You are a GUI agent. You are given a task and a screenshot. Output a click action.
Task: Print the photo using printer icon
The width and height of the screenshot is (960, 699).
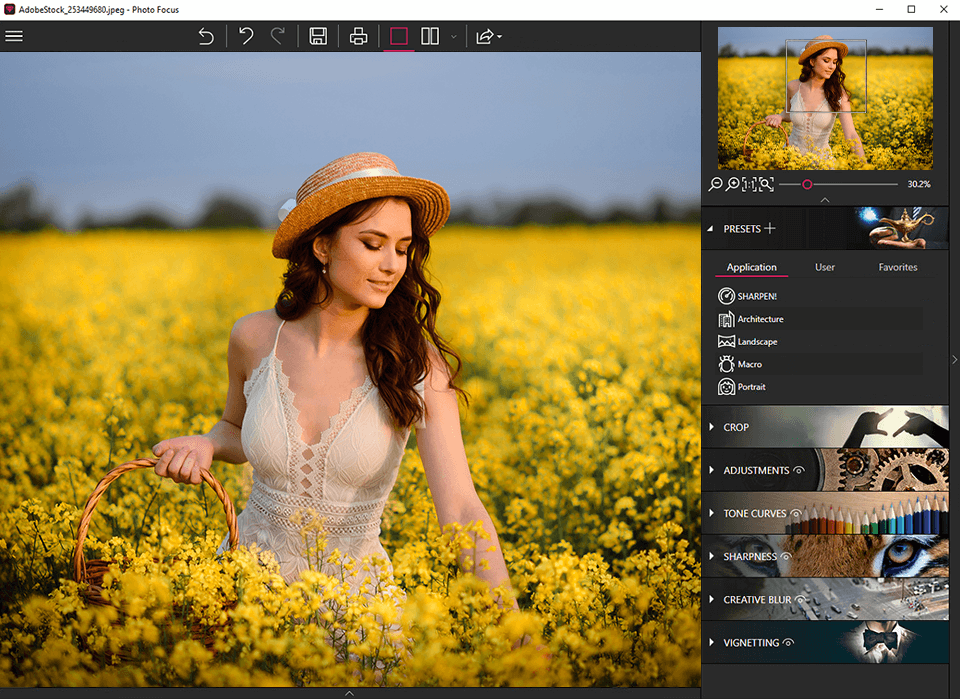click(358, 37)
